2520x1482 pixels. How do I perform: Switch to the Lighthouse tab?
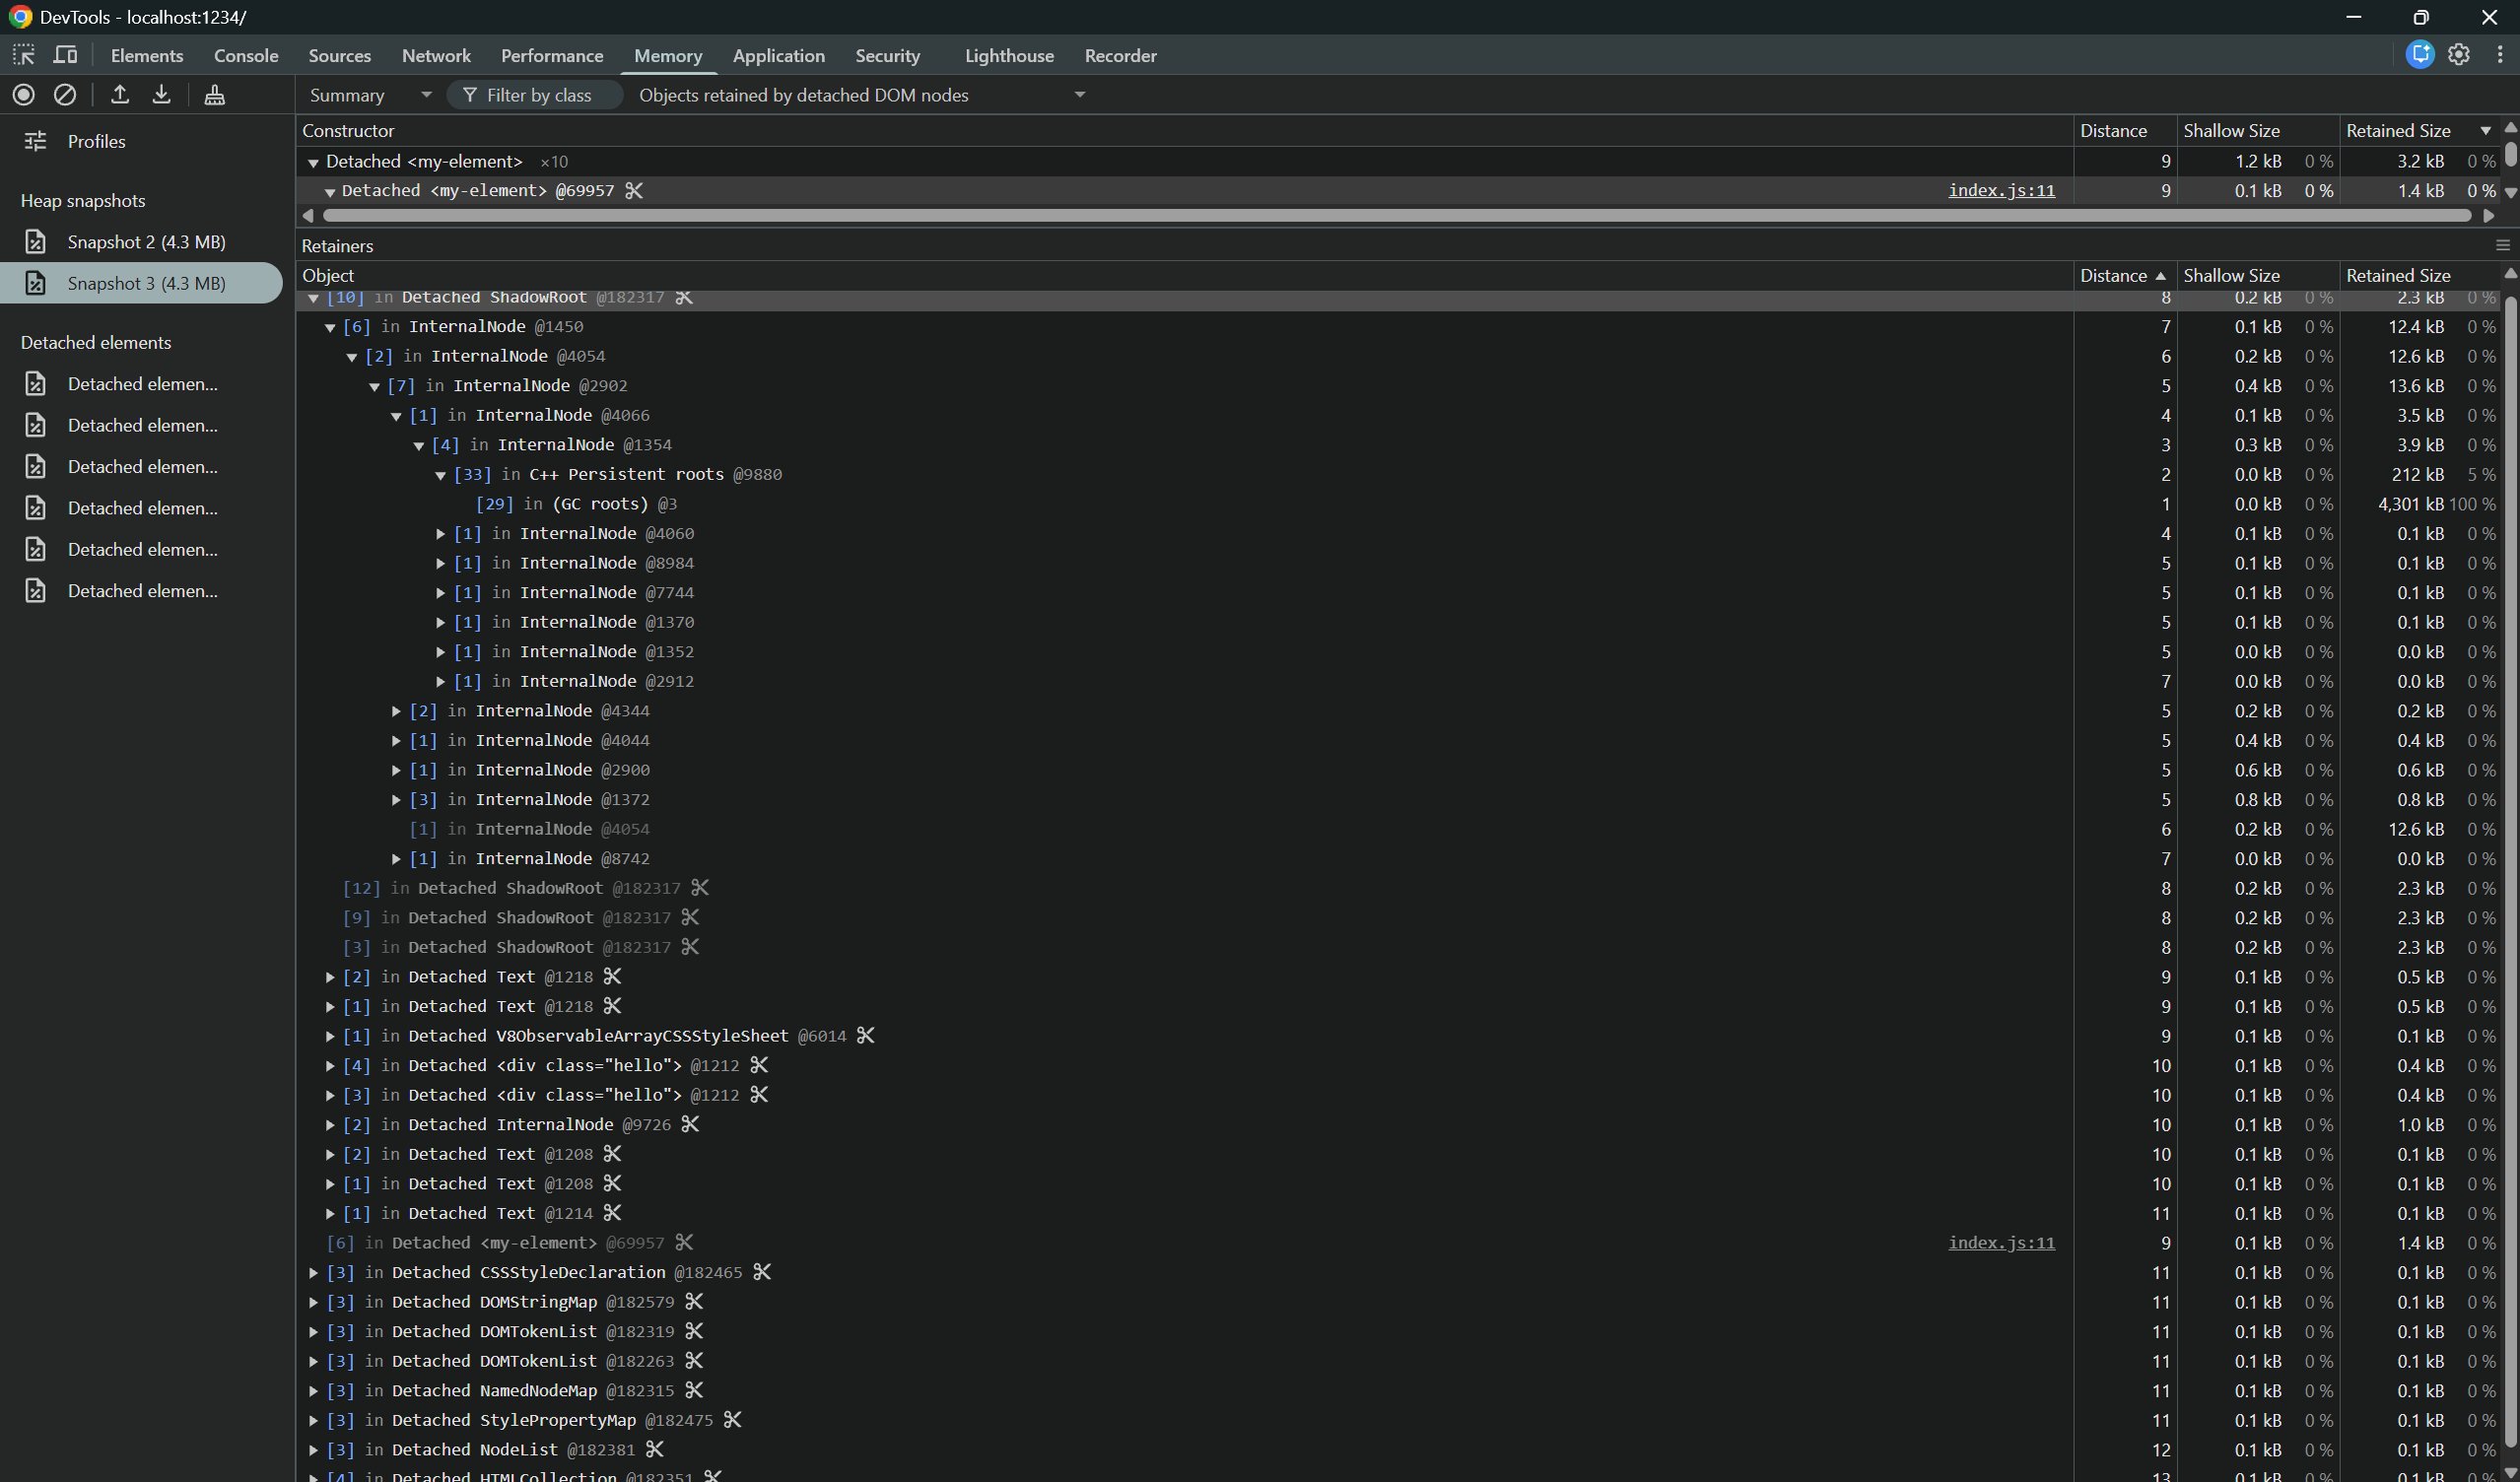[1009, 56]
